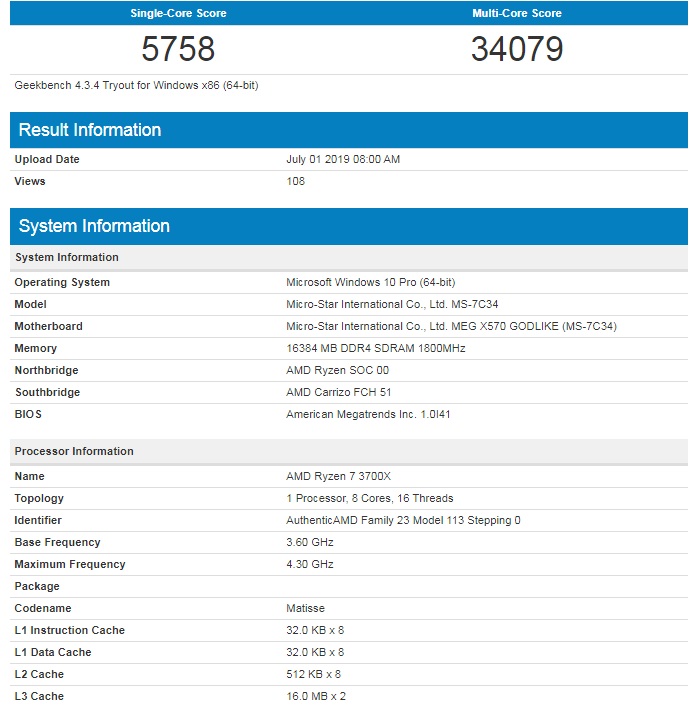This screenshot has width=700, height=705.
Task: Click the Result Information section header
Action: point(349,130)
